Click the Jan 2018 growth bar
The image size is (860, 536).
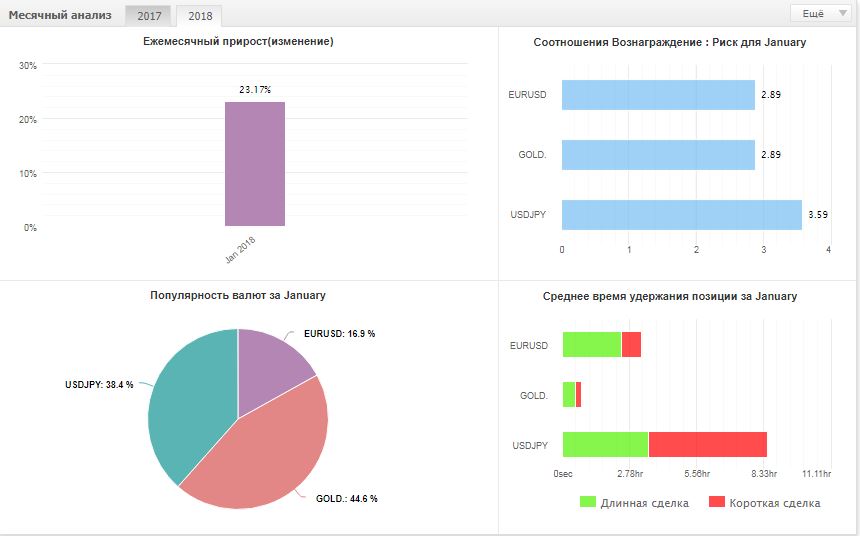(x=254, y=163)
